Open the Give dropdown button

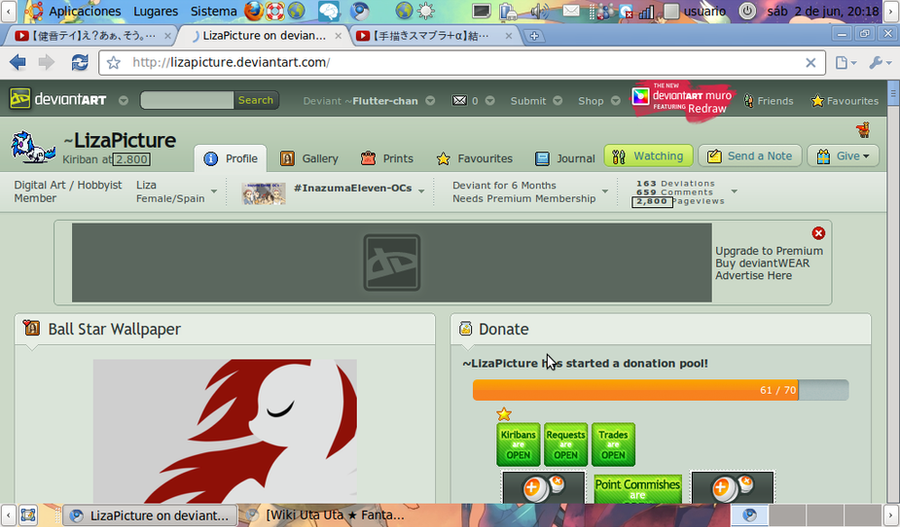843,156
